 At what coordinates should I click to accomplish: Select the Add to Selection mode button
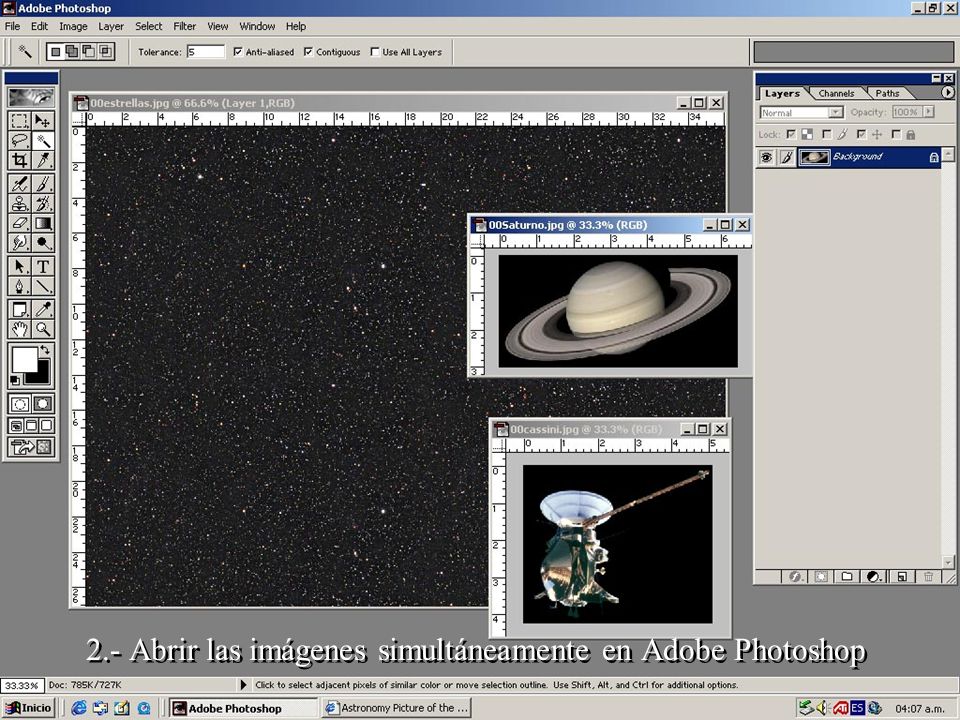72,51
